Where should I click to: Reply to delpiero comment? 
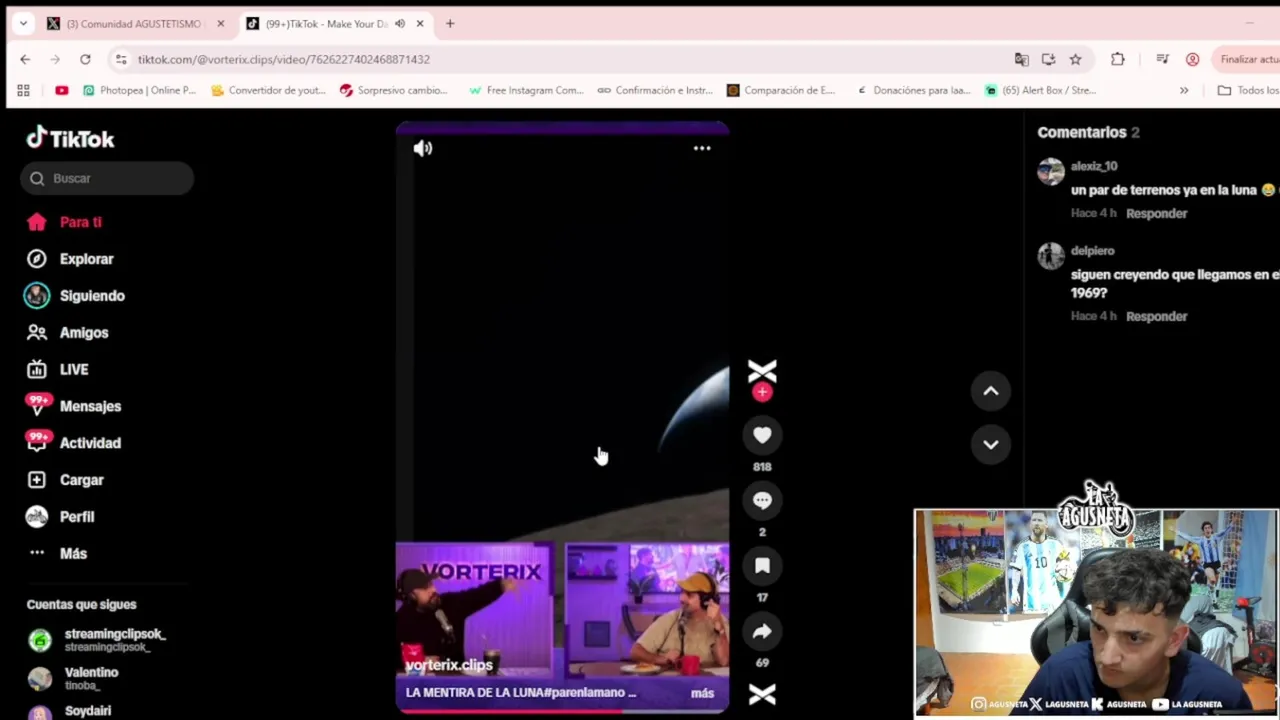point(1156,316)
